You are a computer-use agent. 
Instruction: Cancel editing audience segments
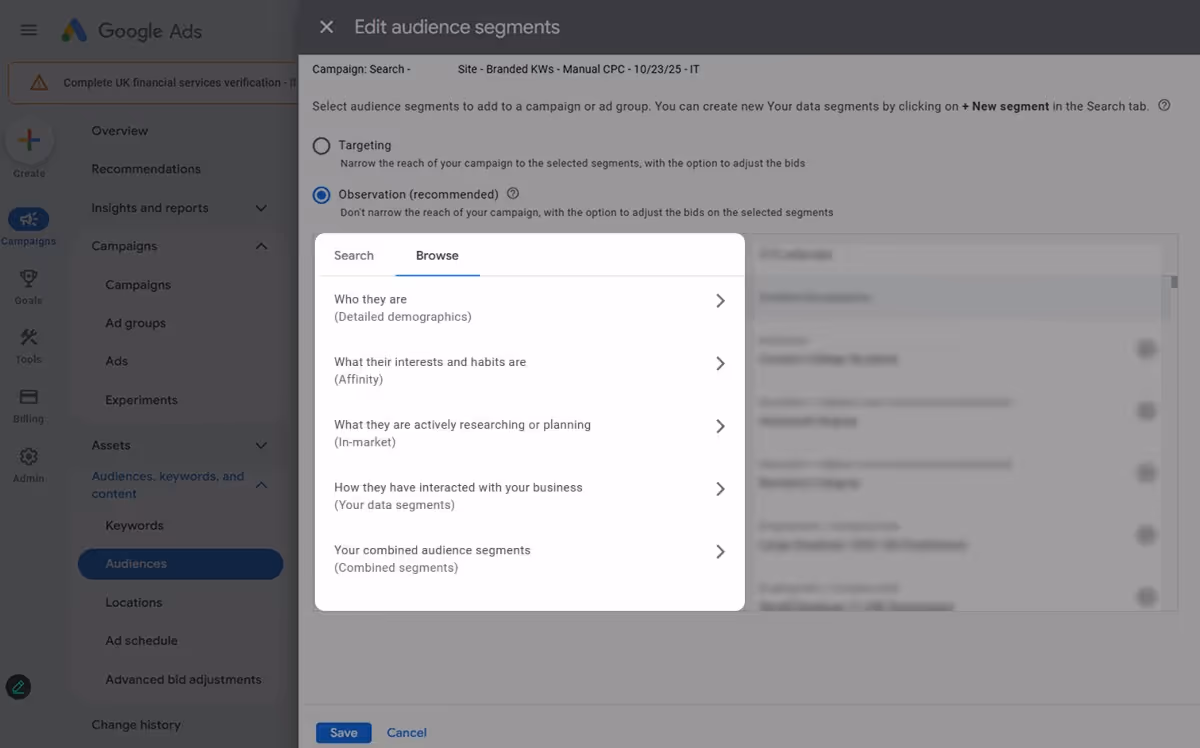pyautogui.click(x=406, y=732)
